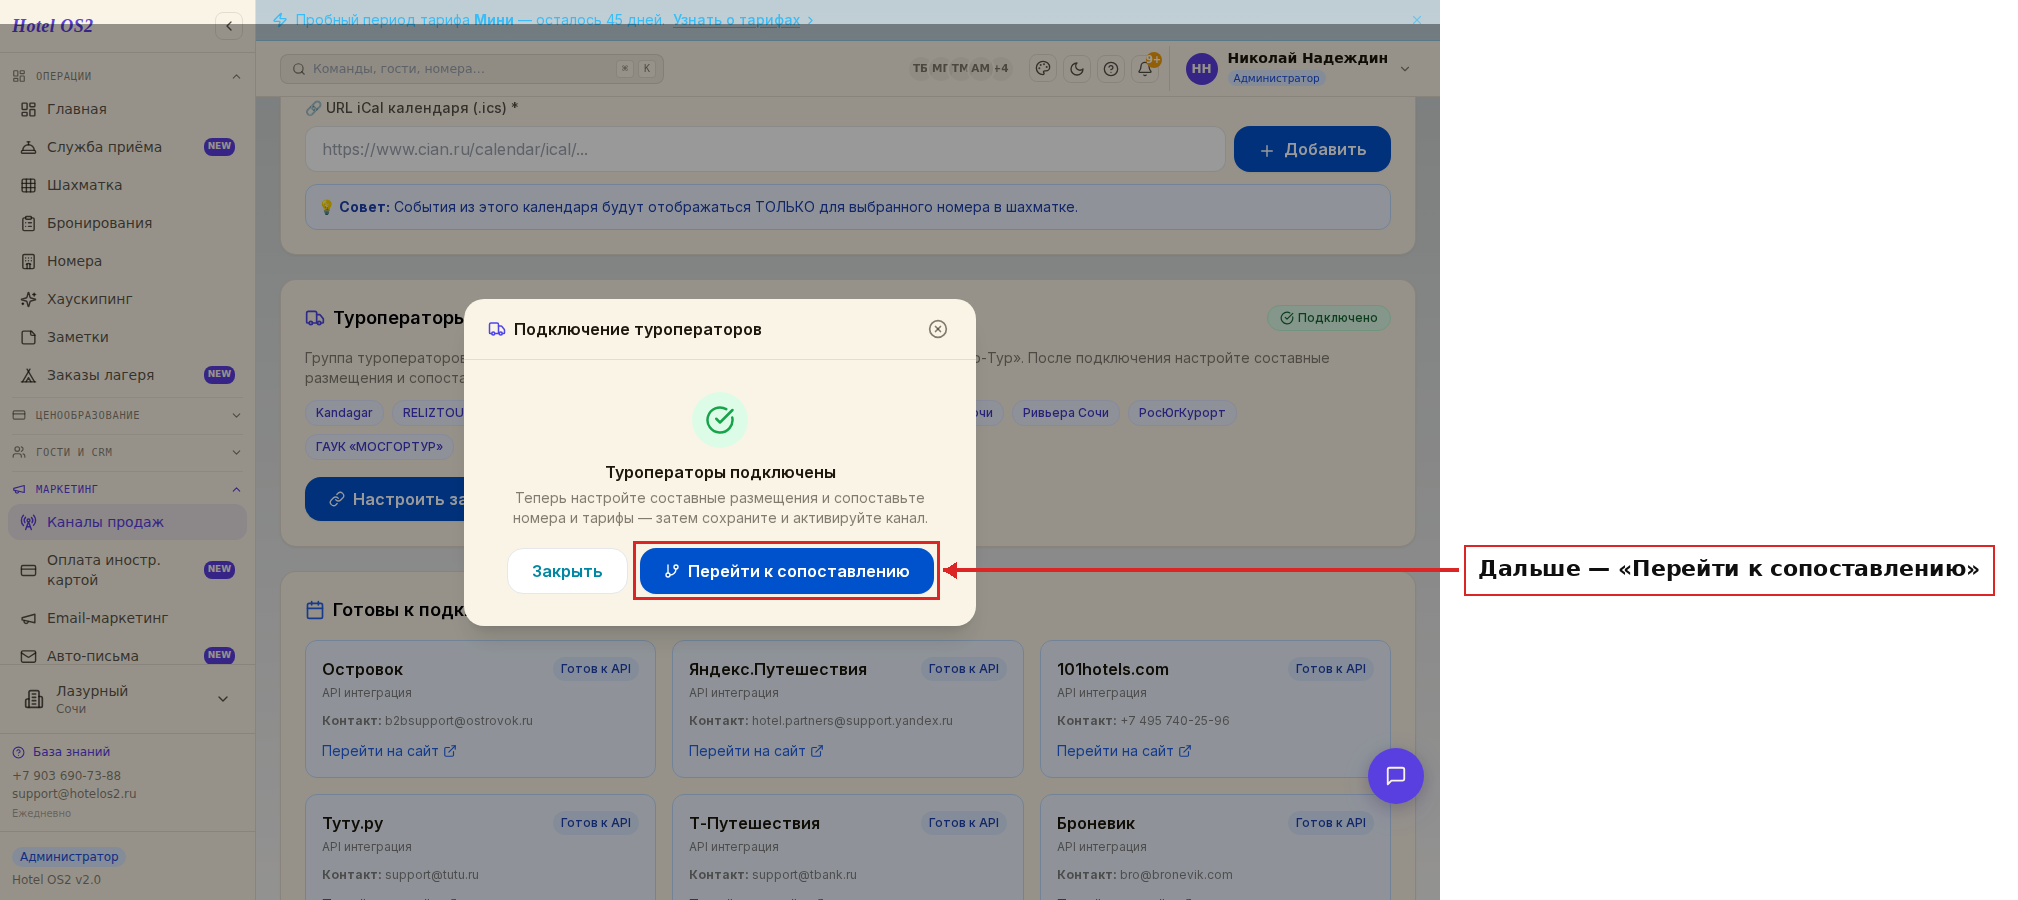2018x900 pixels.
Task: Click ГАУК «МОСГОРТУР» tag
Action: click(x=379, y=447)
